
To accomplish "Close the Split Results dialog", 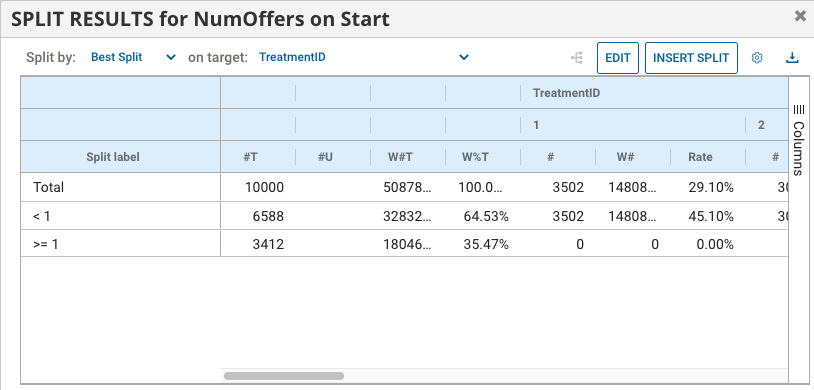I will point(800,17).
